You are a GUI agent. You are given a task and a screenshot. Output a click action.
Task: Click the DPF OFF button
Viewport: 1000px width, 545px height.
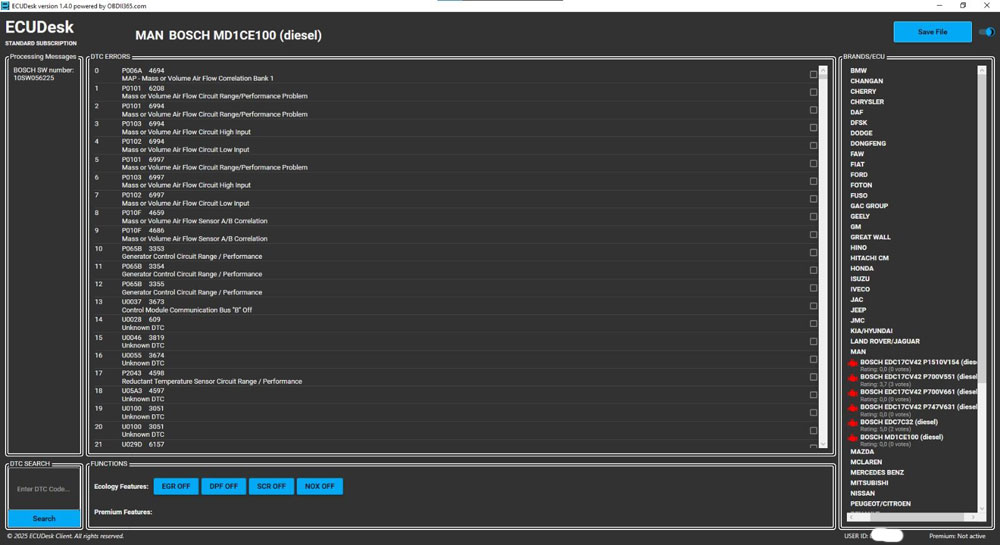tap(224, 486)
